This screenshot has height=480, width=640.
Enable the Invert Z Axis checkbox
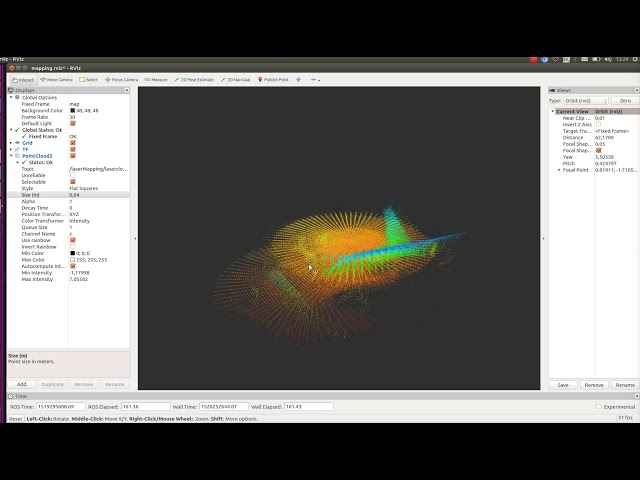tap(598, 124)
